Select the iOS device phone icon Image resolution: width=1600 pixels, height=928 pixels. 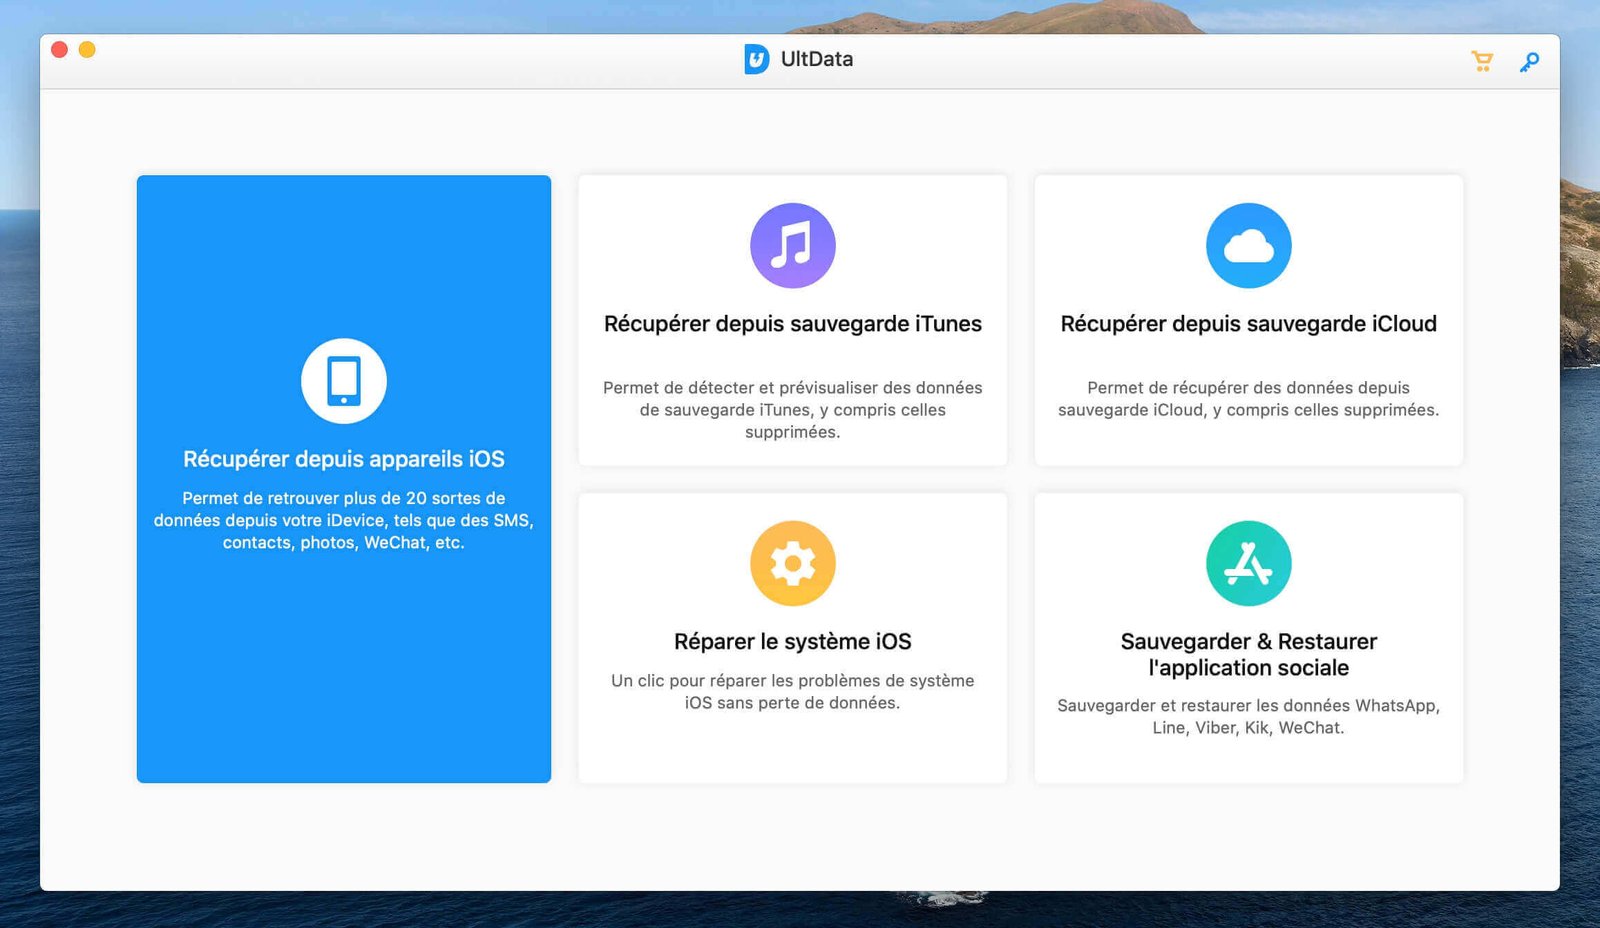[x=344, y=381]
